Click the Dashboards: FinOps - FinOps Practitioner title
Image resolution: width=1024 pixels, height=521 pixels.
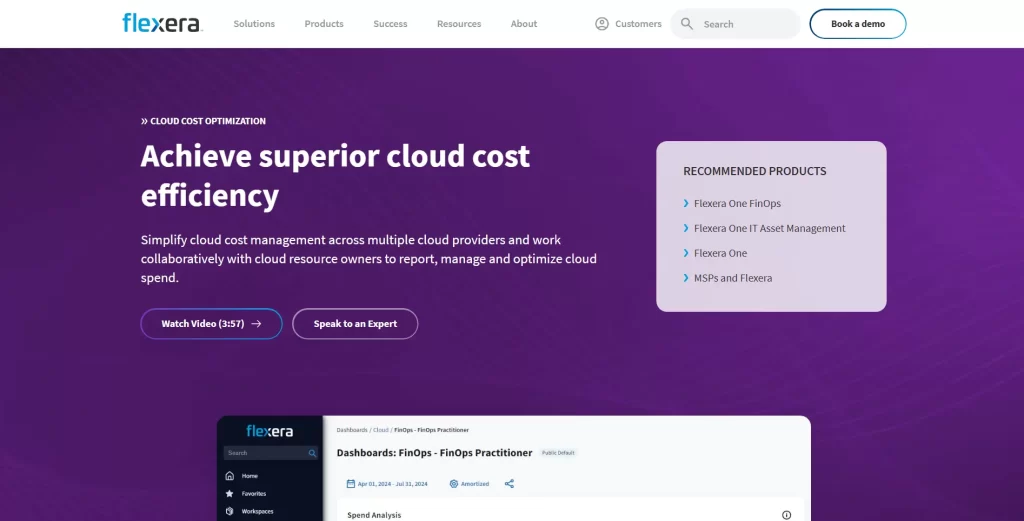point(434,452)
